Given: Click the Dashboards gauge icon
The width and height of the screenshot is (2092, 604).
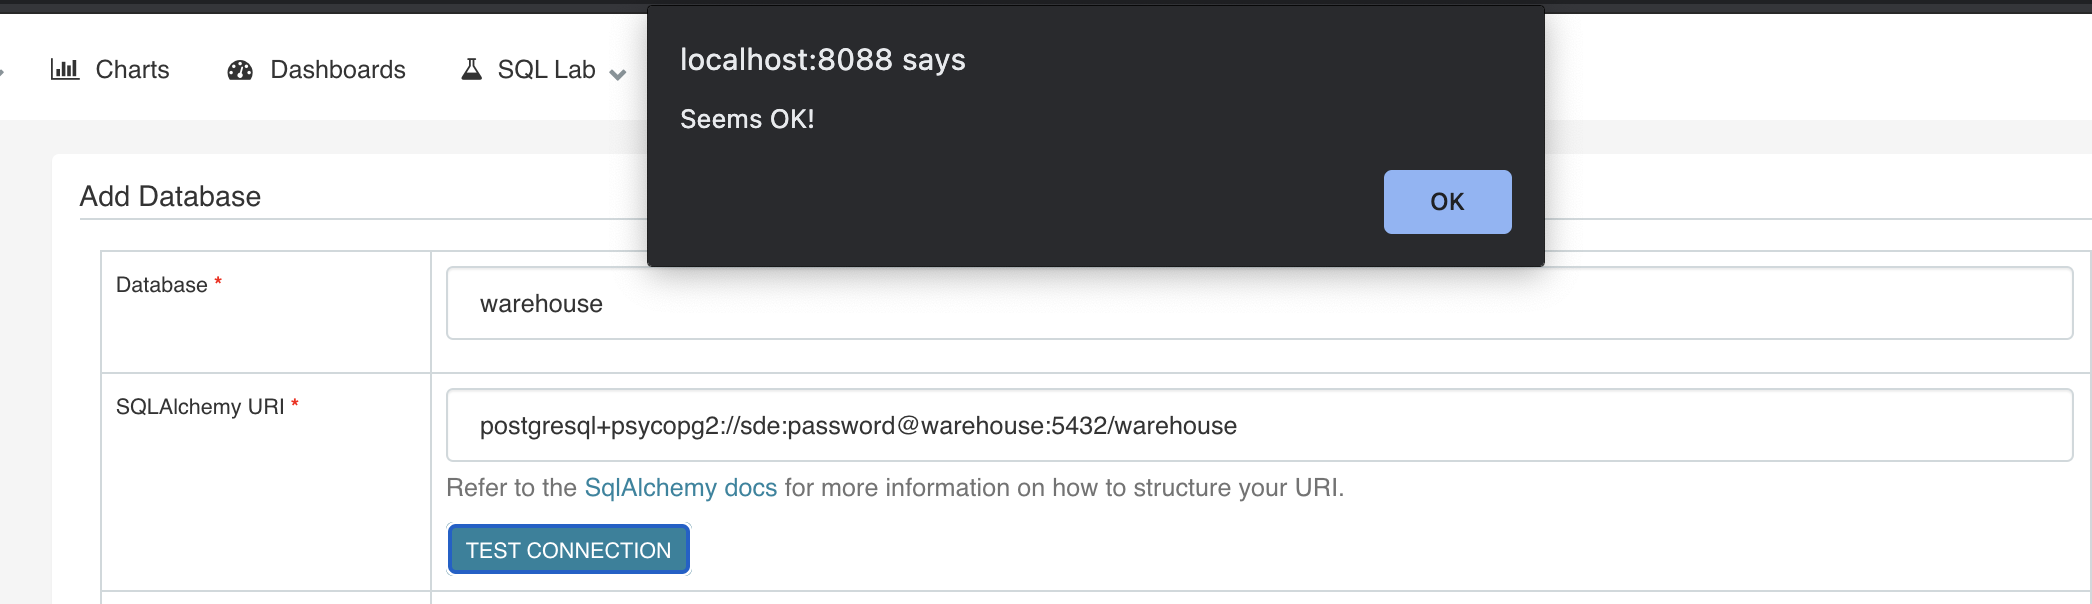Looking at the screenshot, I should pos(240,70).
